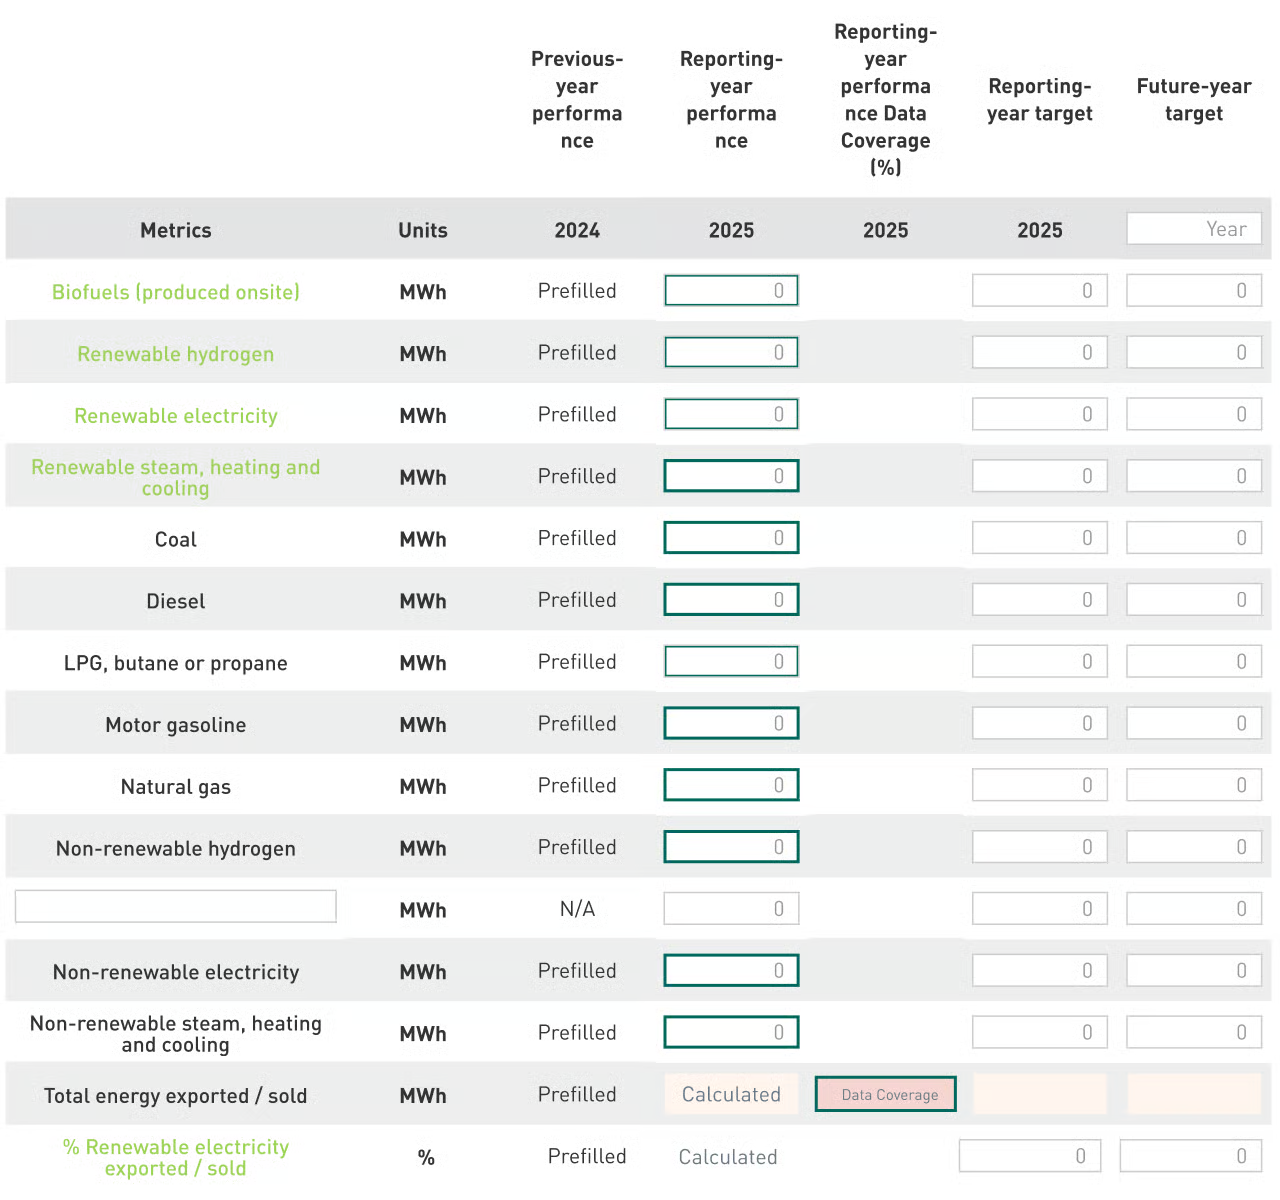Focus Natural gas reporting-year performance field
Viewport: 1280px width, 1200px height.
(731, 785)
